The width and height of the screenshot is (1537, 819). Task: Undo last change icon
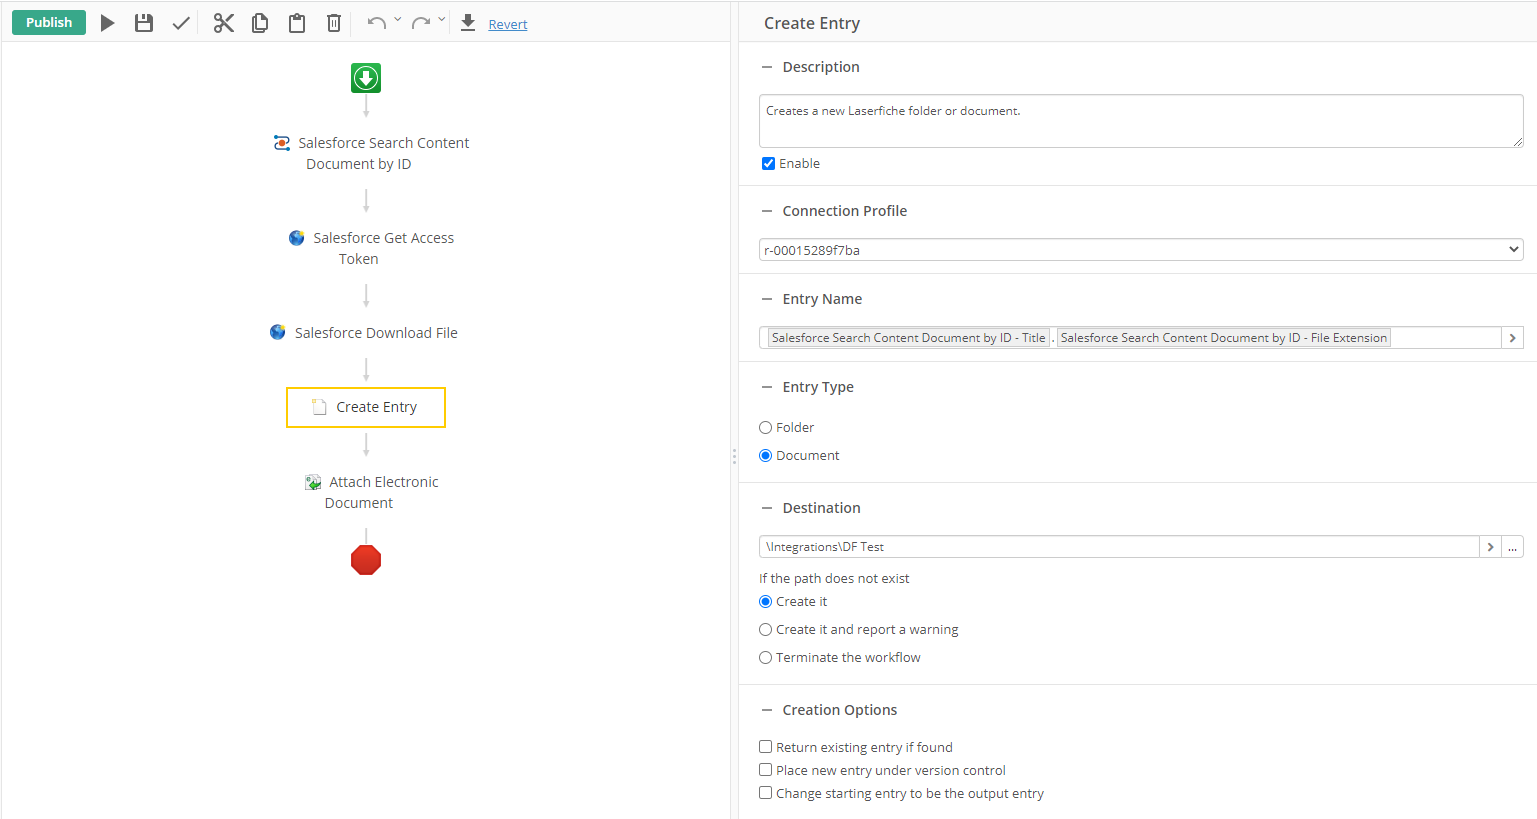(x=376, y=22)
